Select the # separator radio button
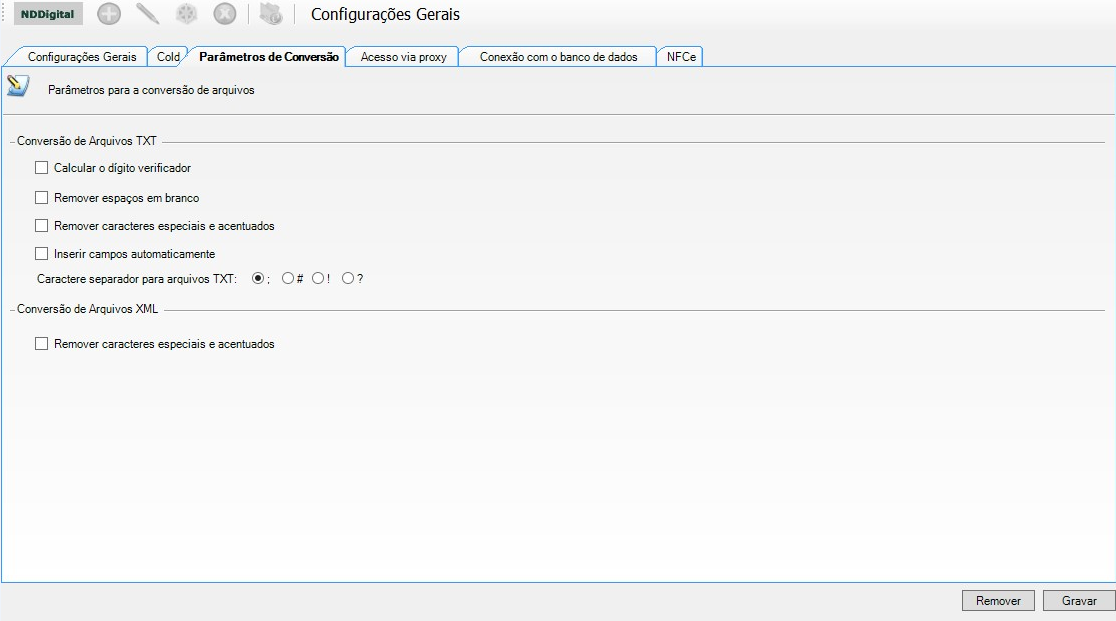 [x=288, y=278]
